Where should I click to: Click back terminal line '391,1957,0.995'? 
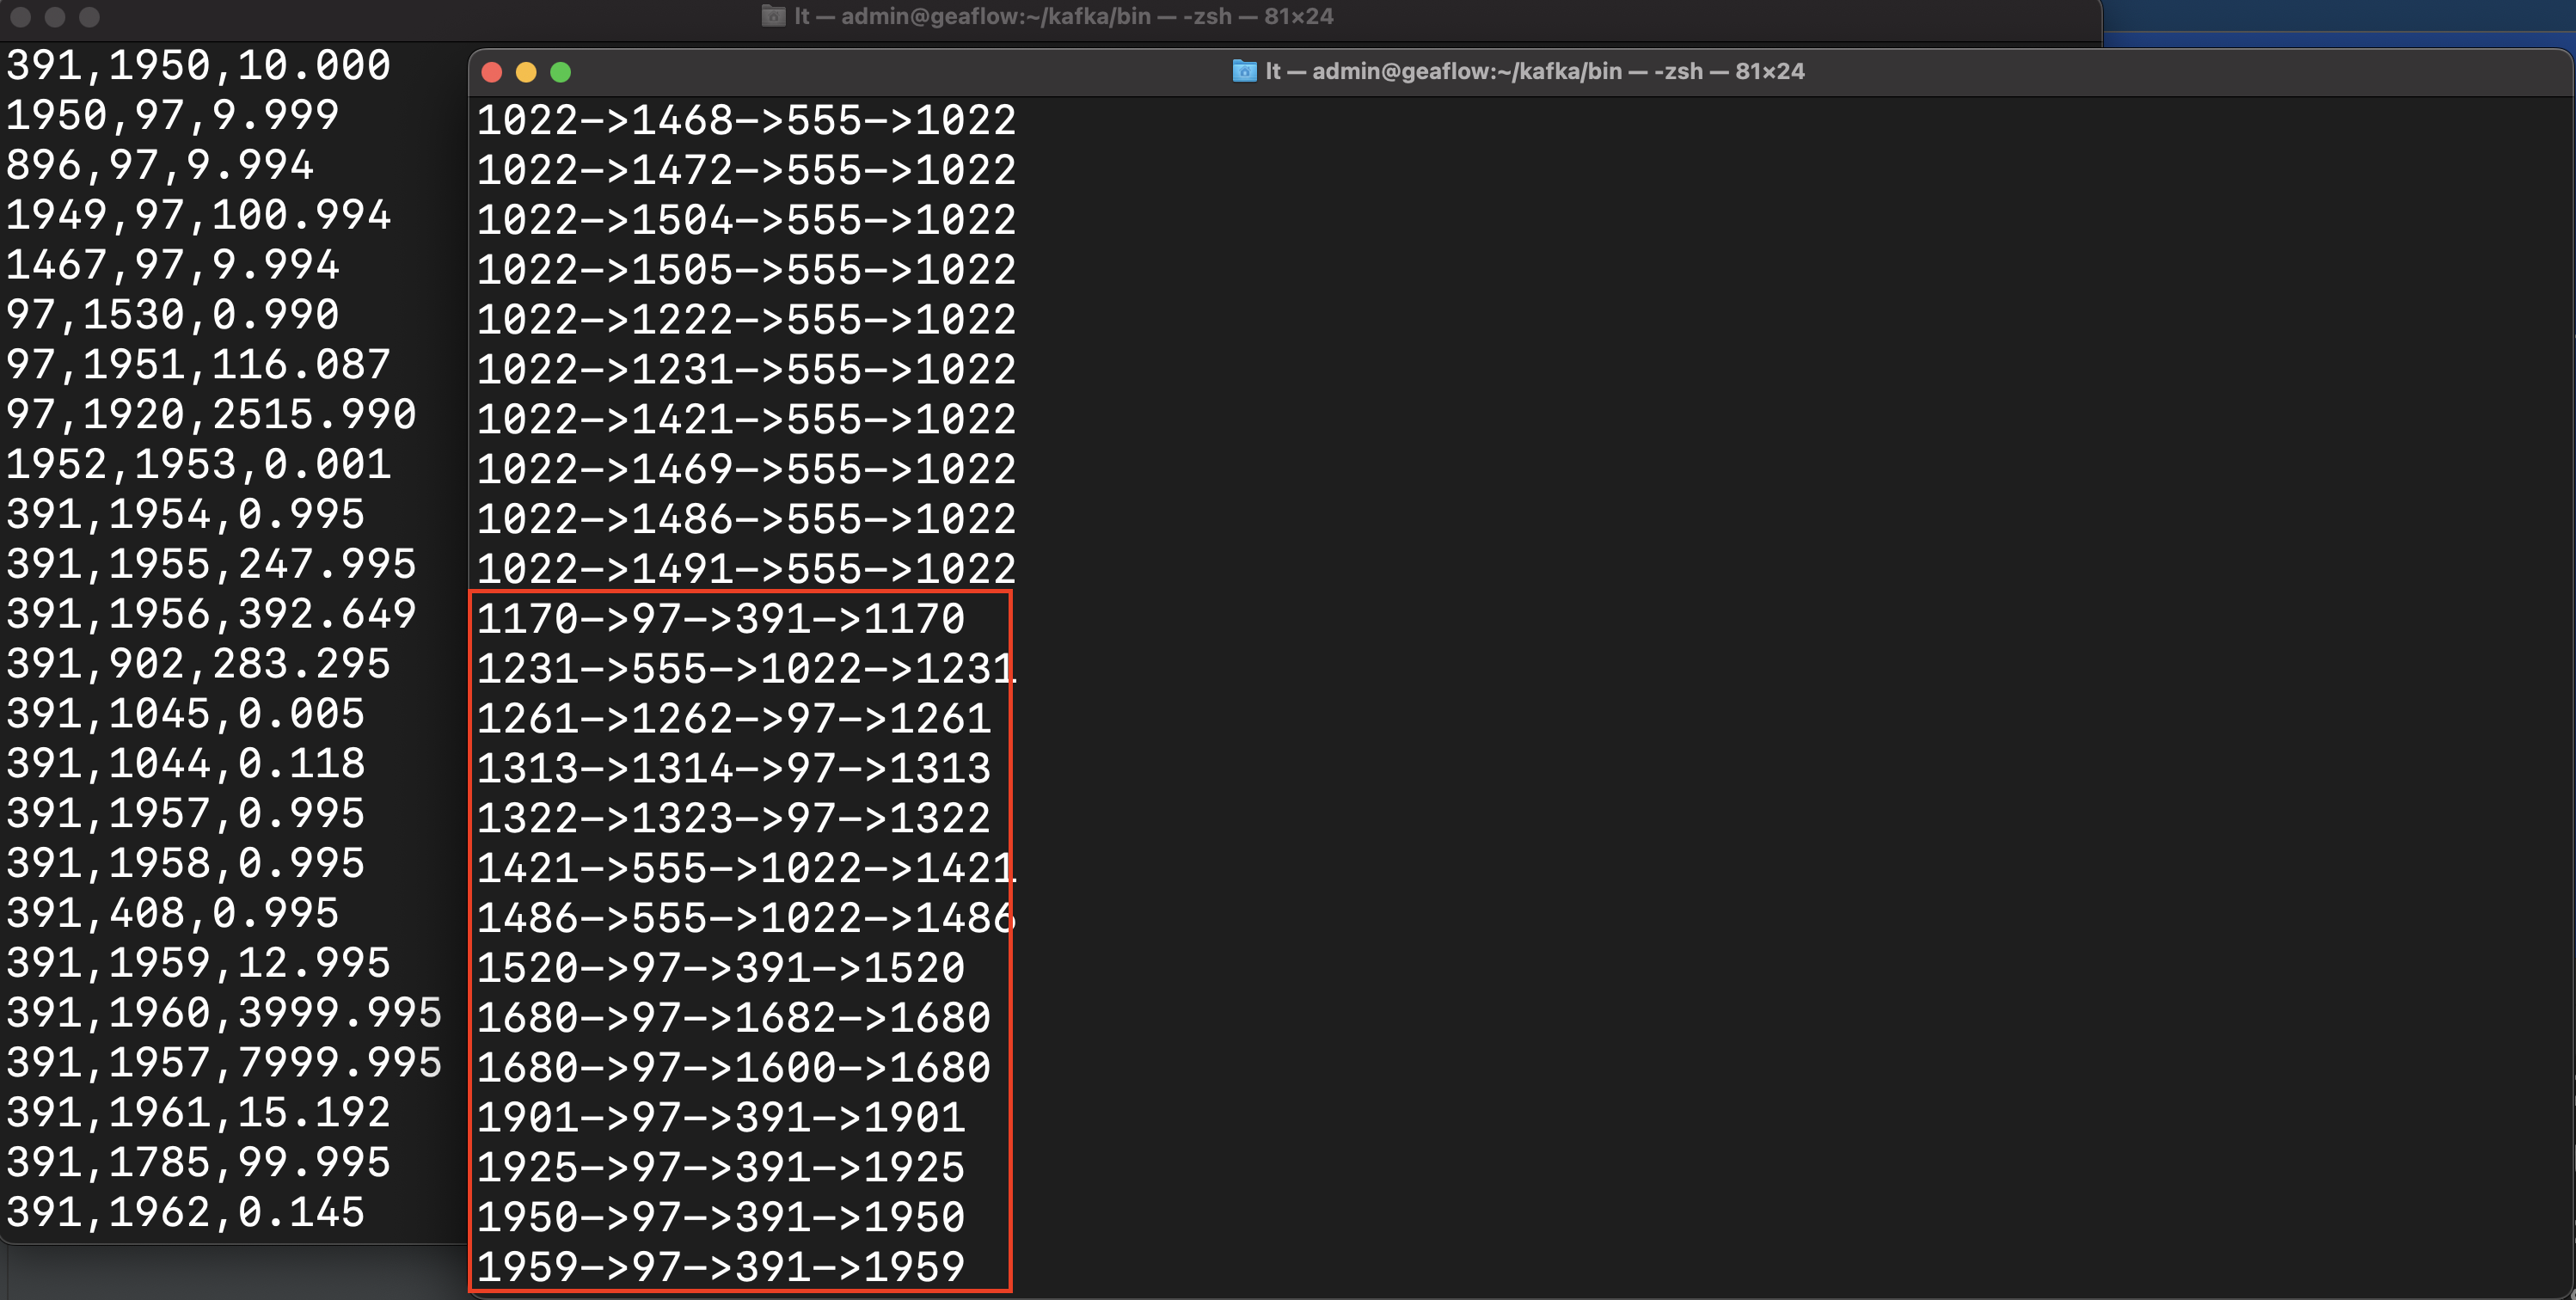pyautogui.click(x=185, y=814)
